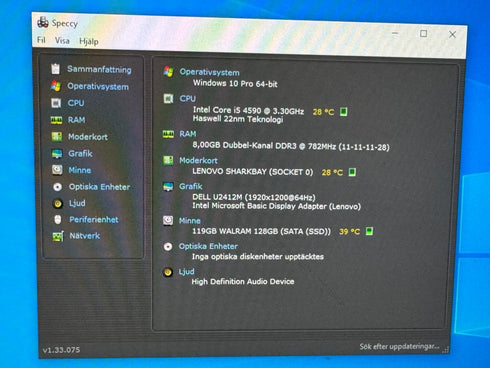Close the Speccy window
490x368 pixels.
(452, 34)
